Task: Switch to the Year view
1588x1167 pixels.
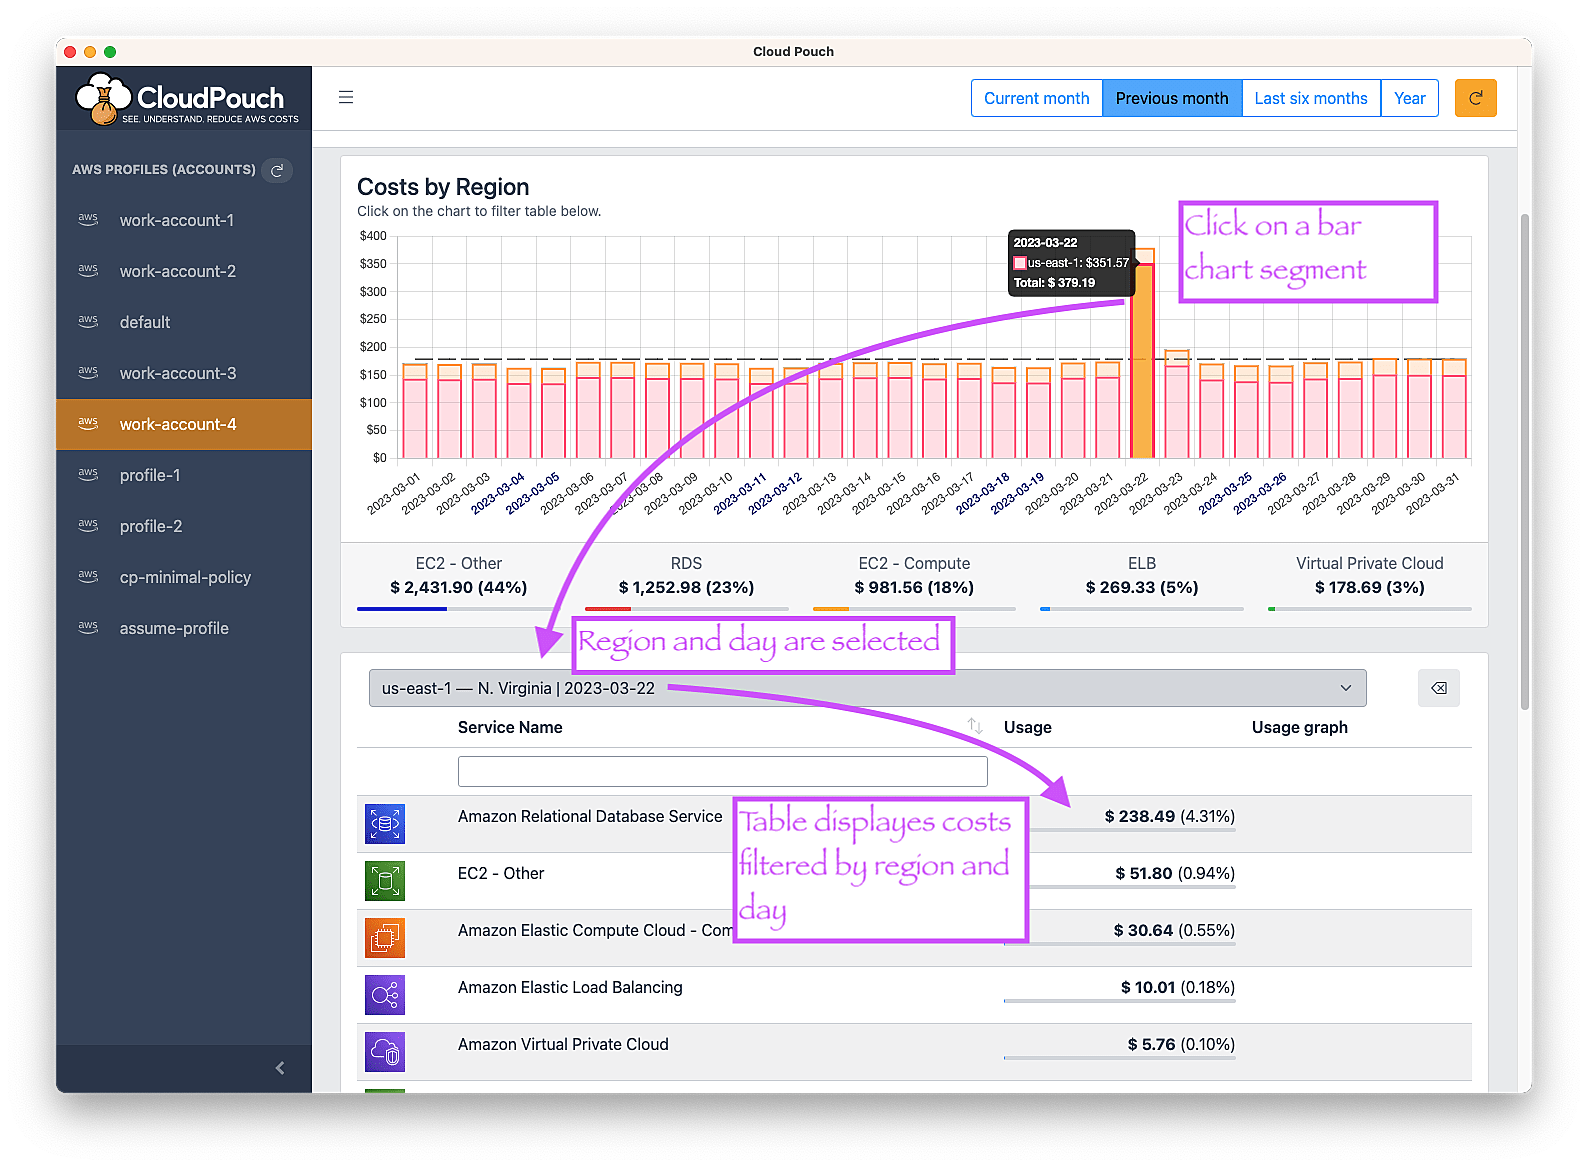Action: coord(1410,98)
